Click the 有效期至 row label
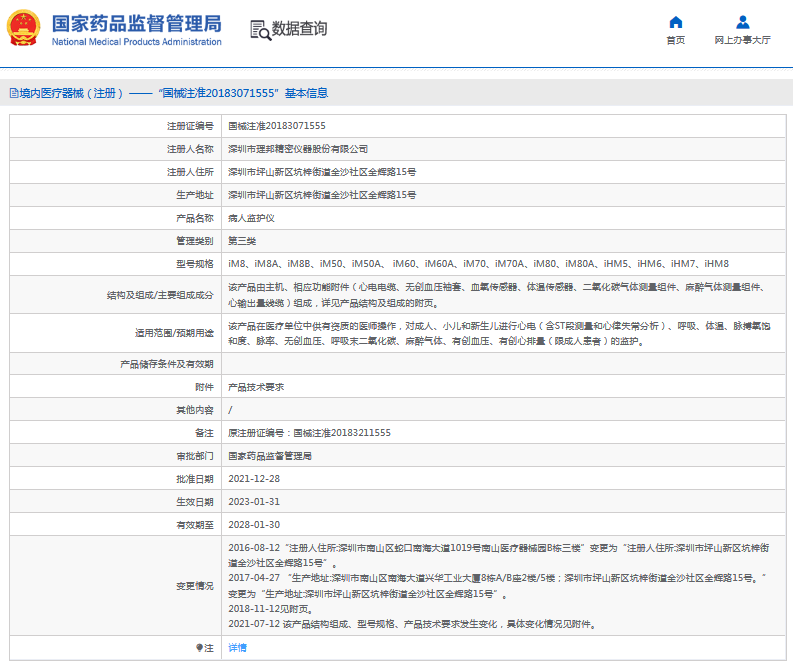This screenshot has width=793, height=668. pos(195,525)
